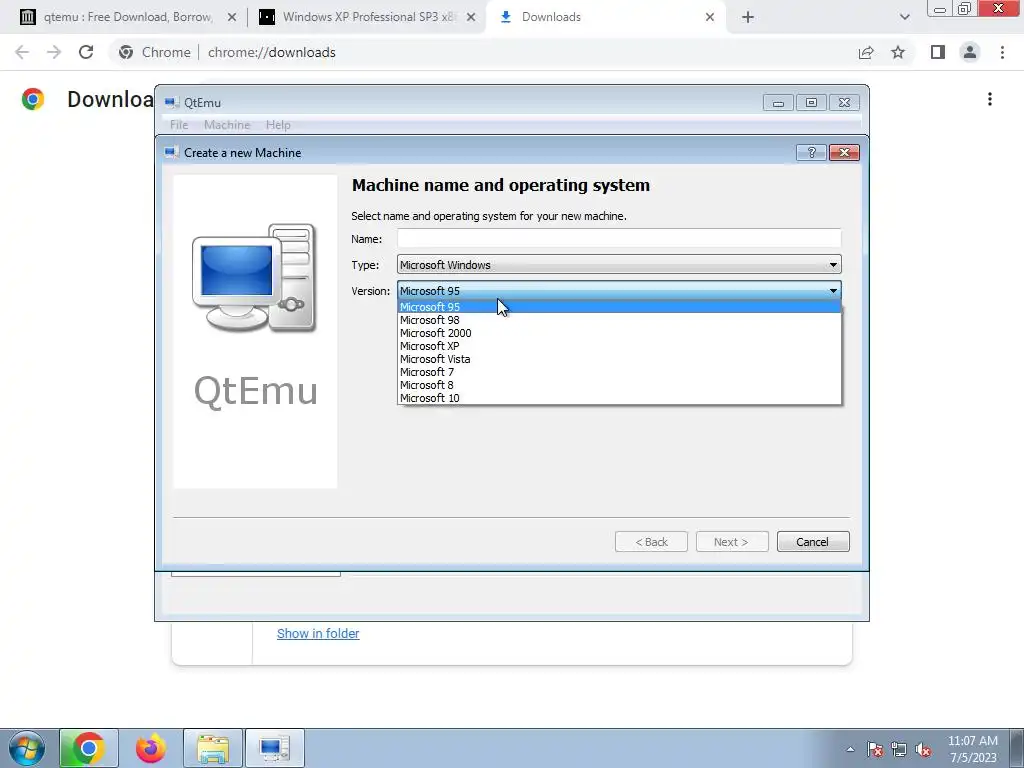Switch to QtEmu taskbar button
This screenshot has width=1024, height=768.
(274, 748)
